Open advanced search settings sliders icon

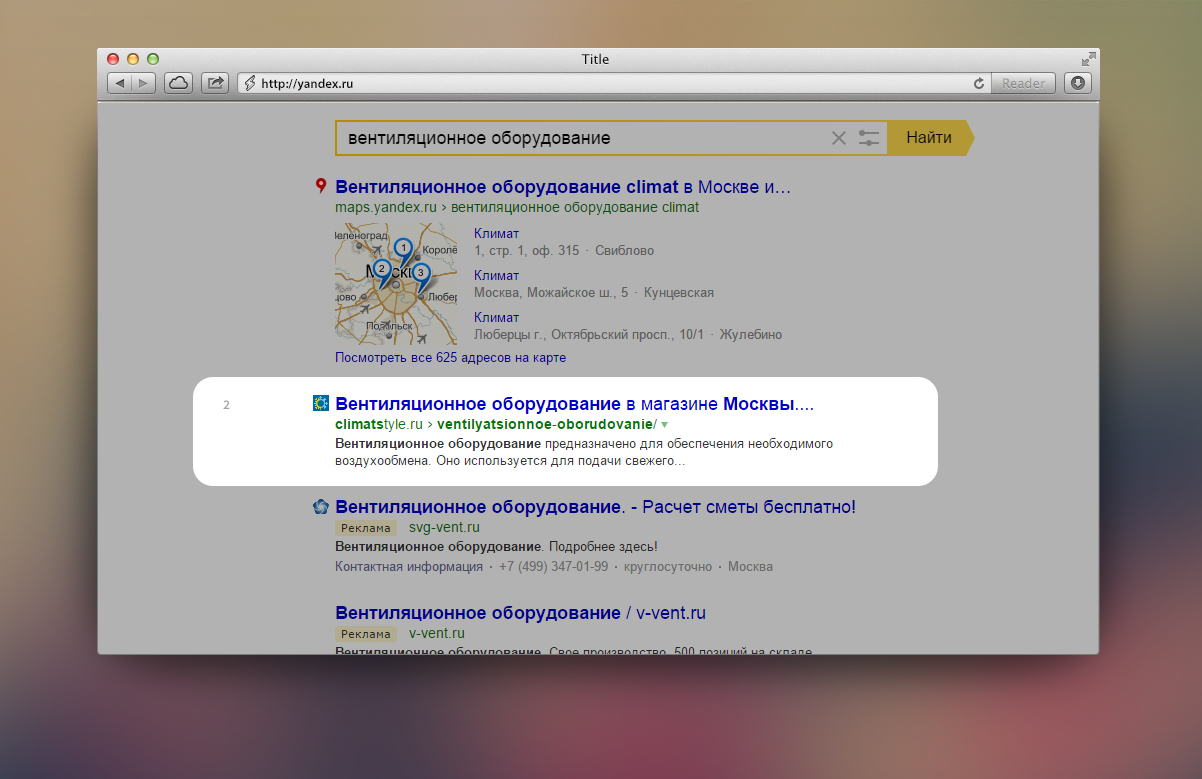pos(869,138)
